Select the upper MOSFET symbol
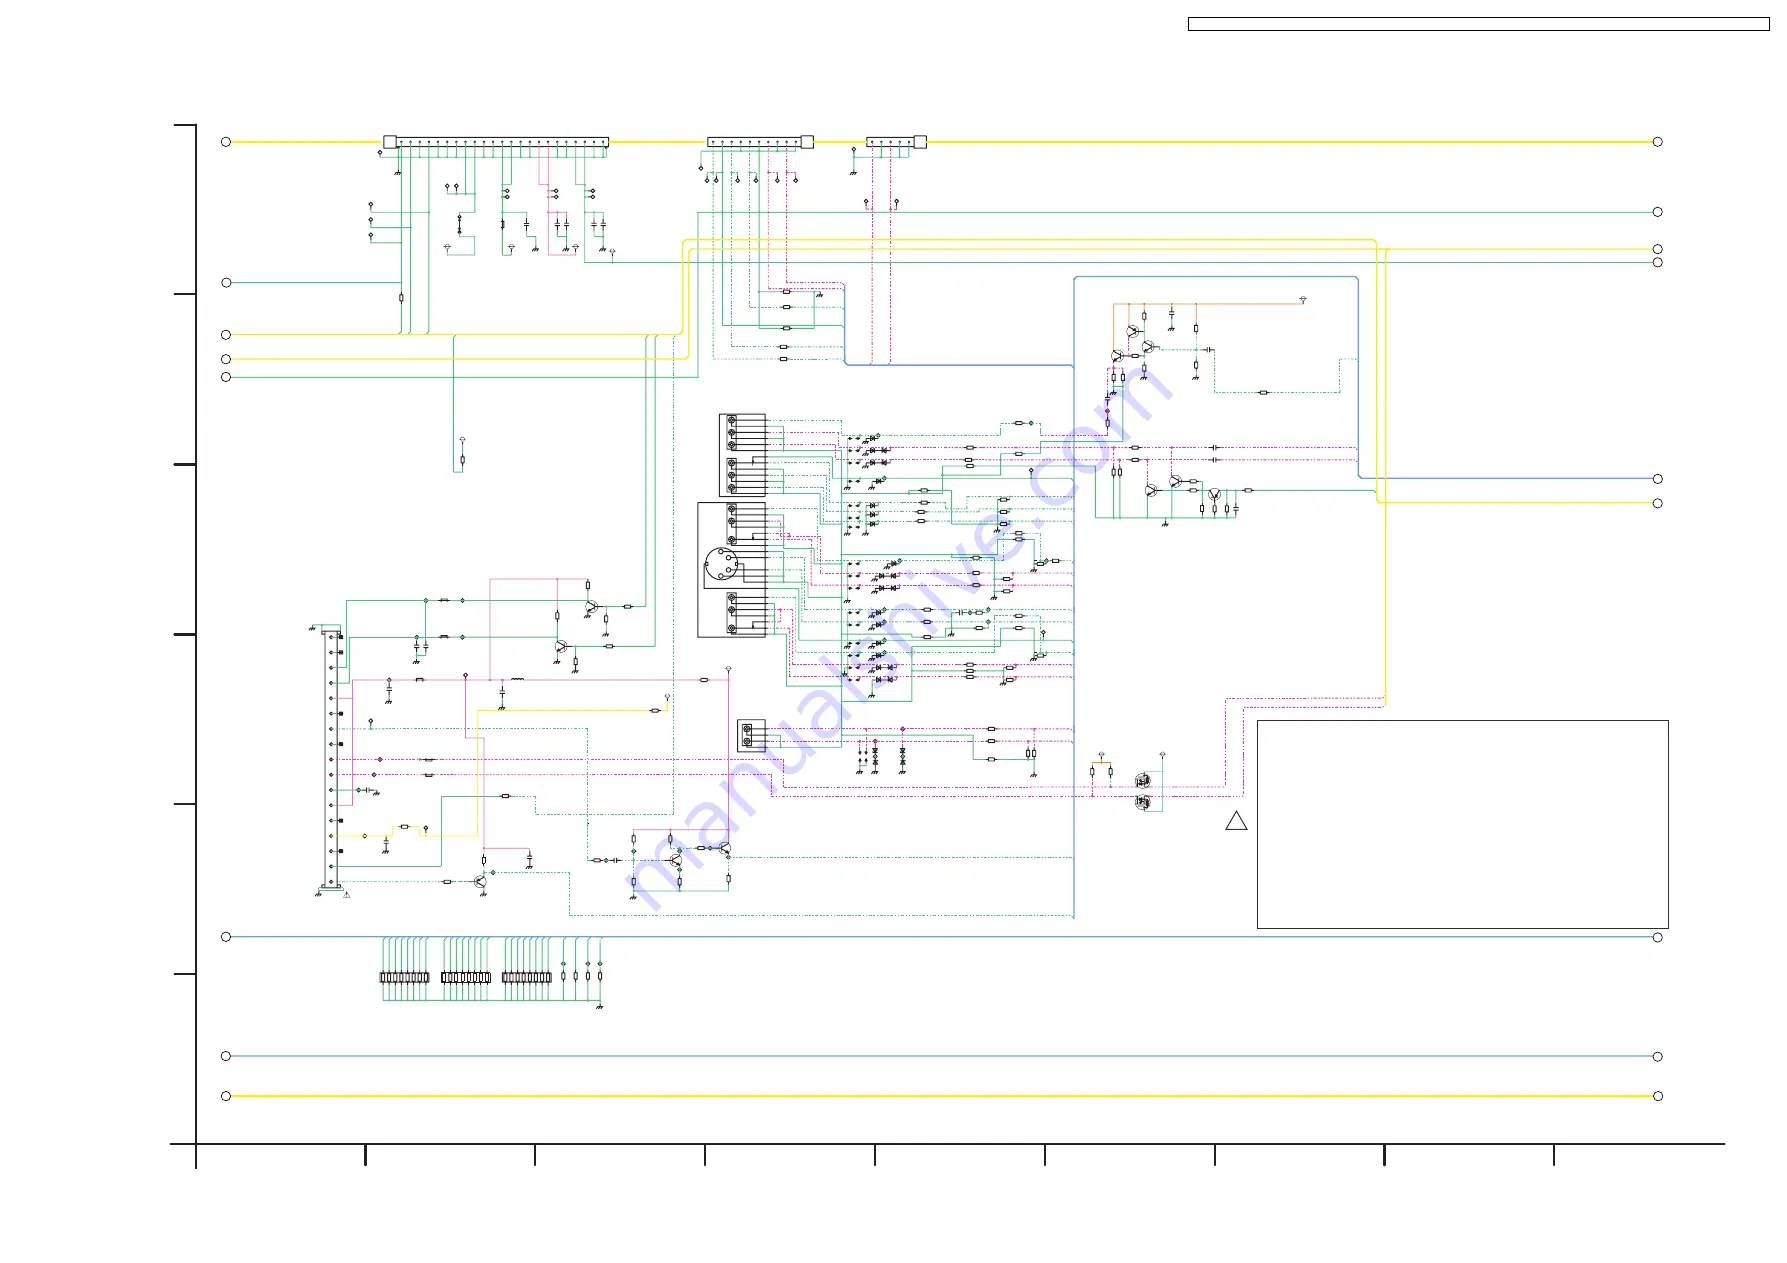 tap(1143, 780)
